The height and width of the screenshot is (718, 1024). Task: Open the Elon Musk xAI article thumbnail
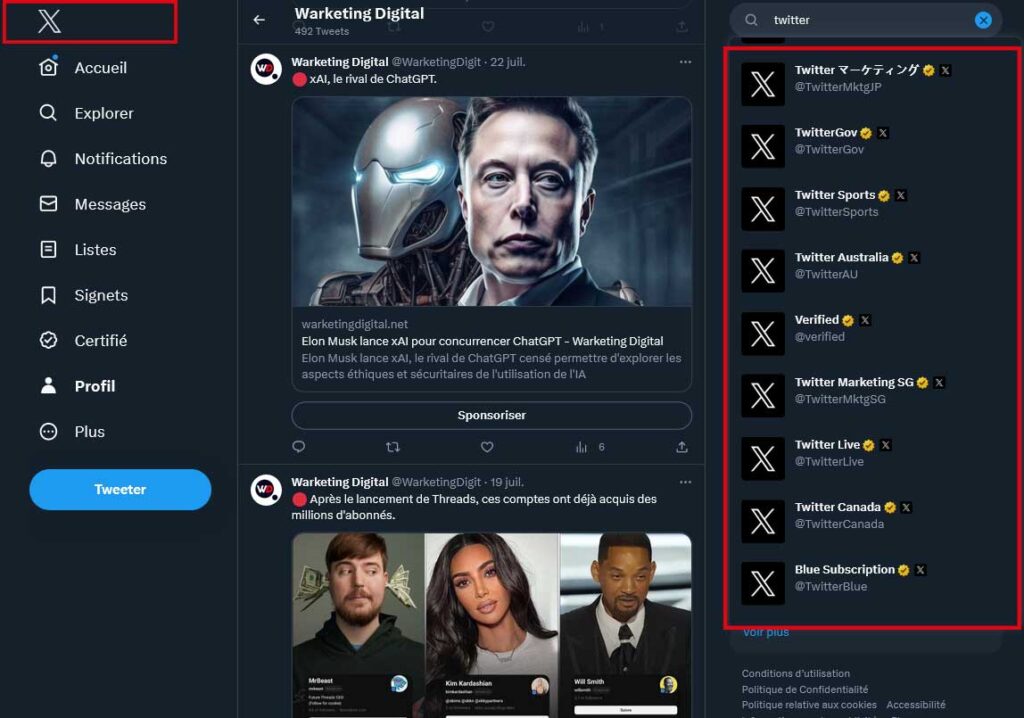pyautogui.click(x=492, y=202)
